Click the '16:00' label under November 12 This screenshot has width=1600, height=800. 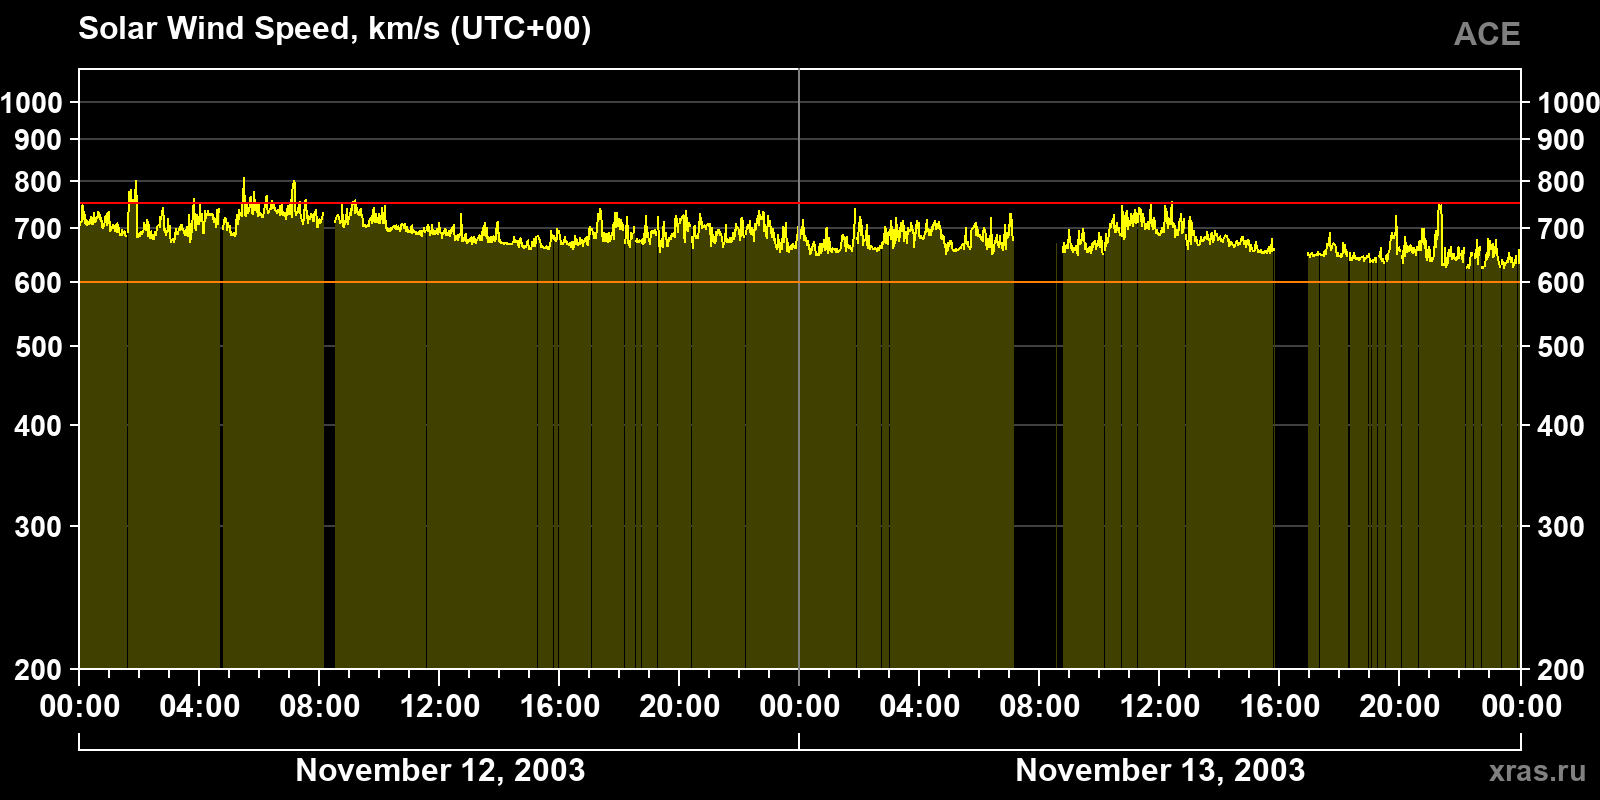560,707
